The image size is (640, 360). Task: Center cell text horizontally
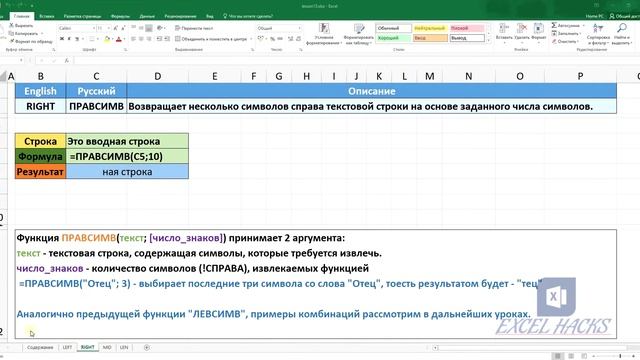pyautogui.click(x=141, y=39)
